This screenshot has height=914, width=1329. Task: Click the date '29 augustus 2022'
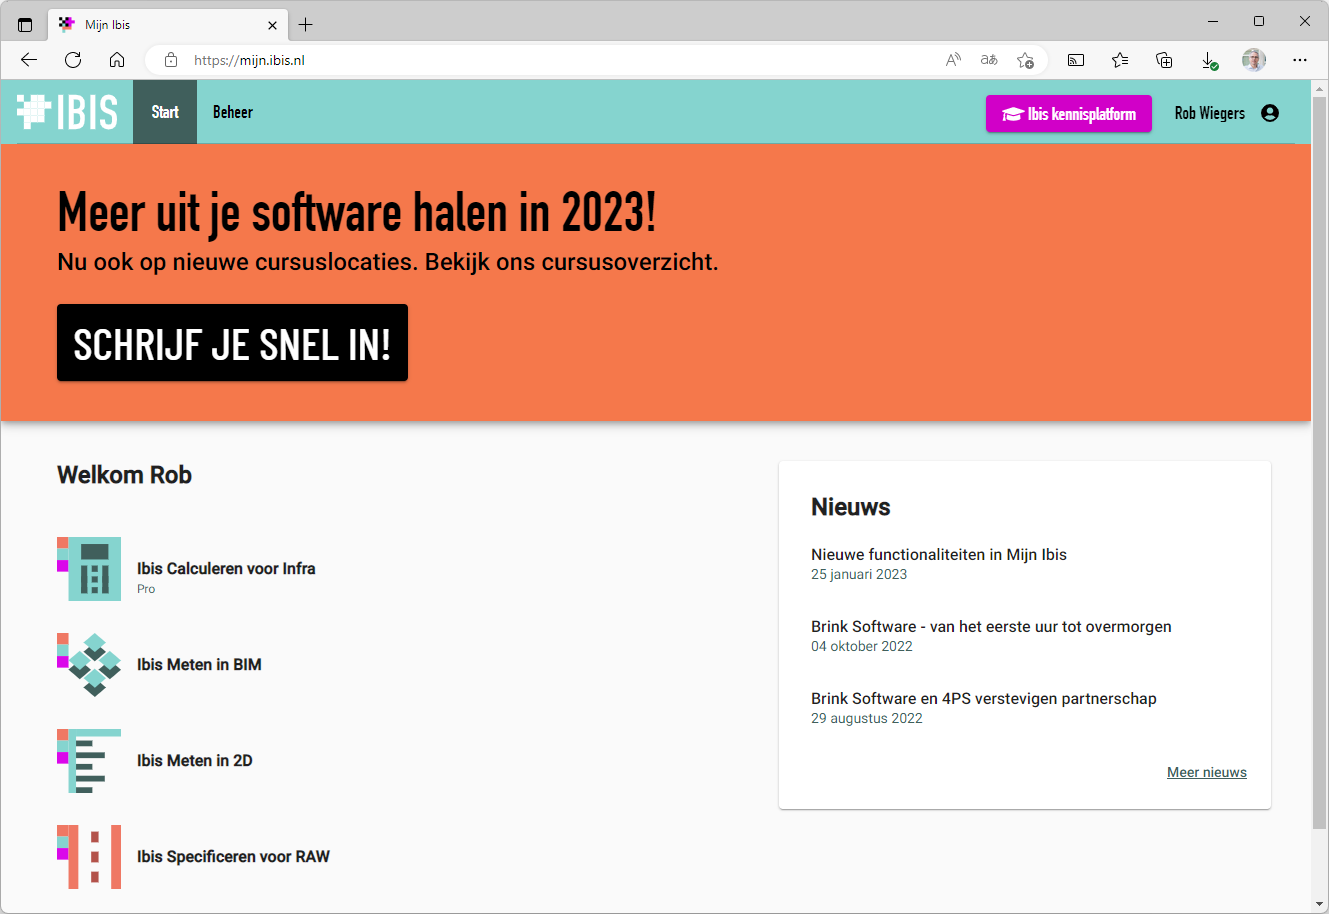click(867, 718)
